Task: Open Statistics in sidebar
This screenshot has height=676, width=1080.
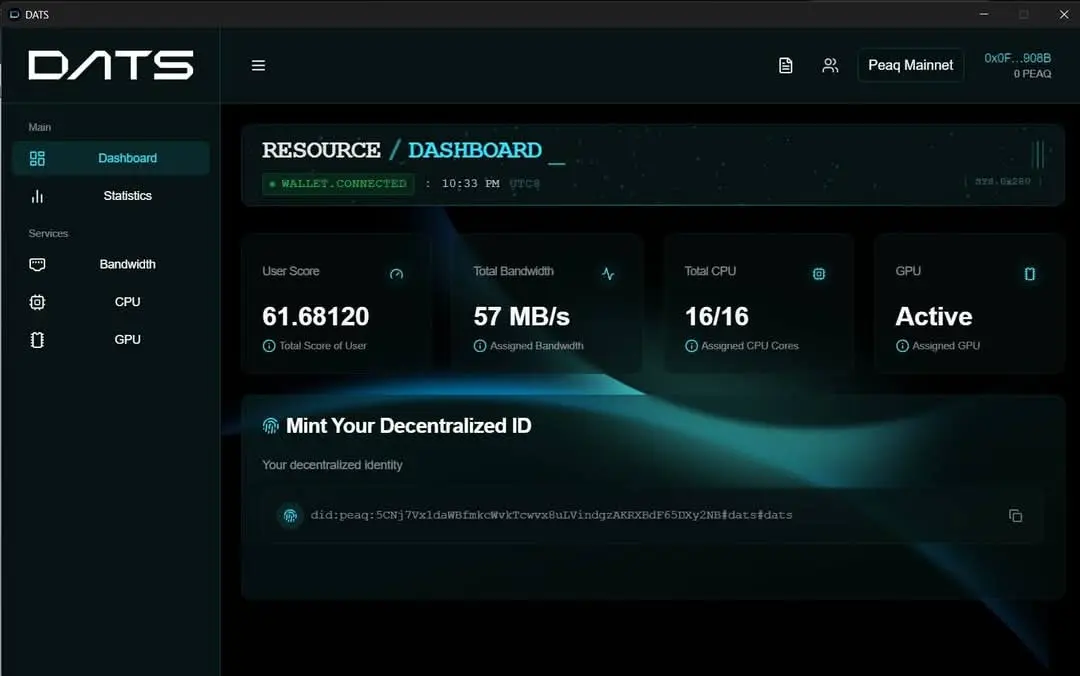Action: (111, 196)
